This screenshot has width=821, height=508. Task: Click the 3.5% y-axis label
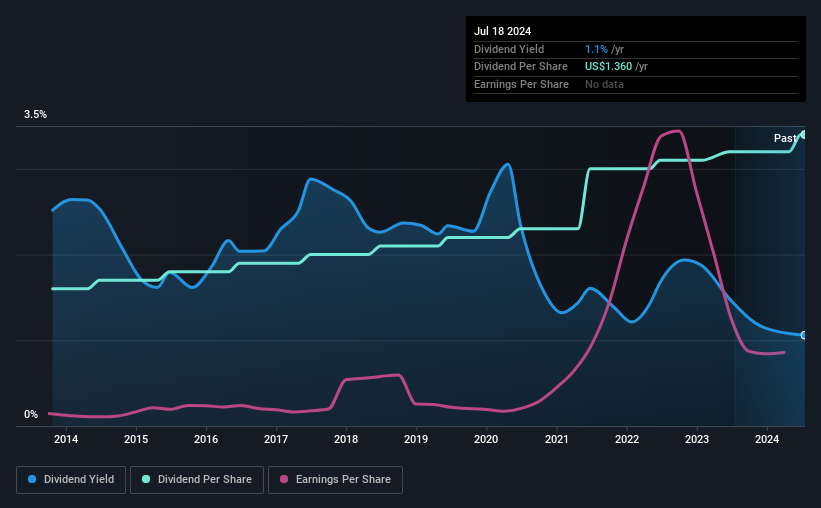coord(35,114)
